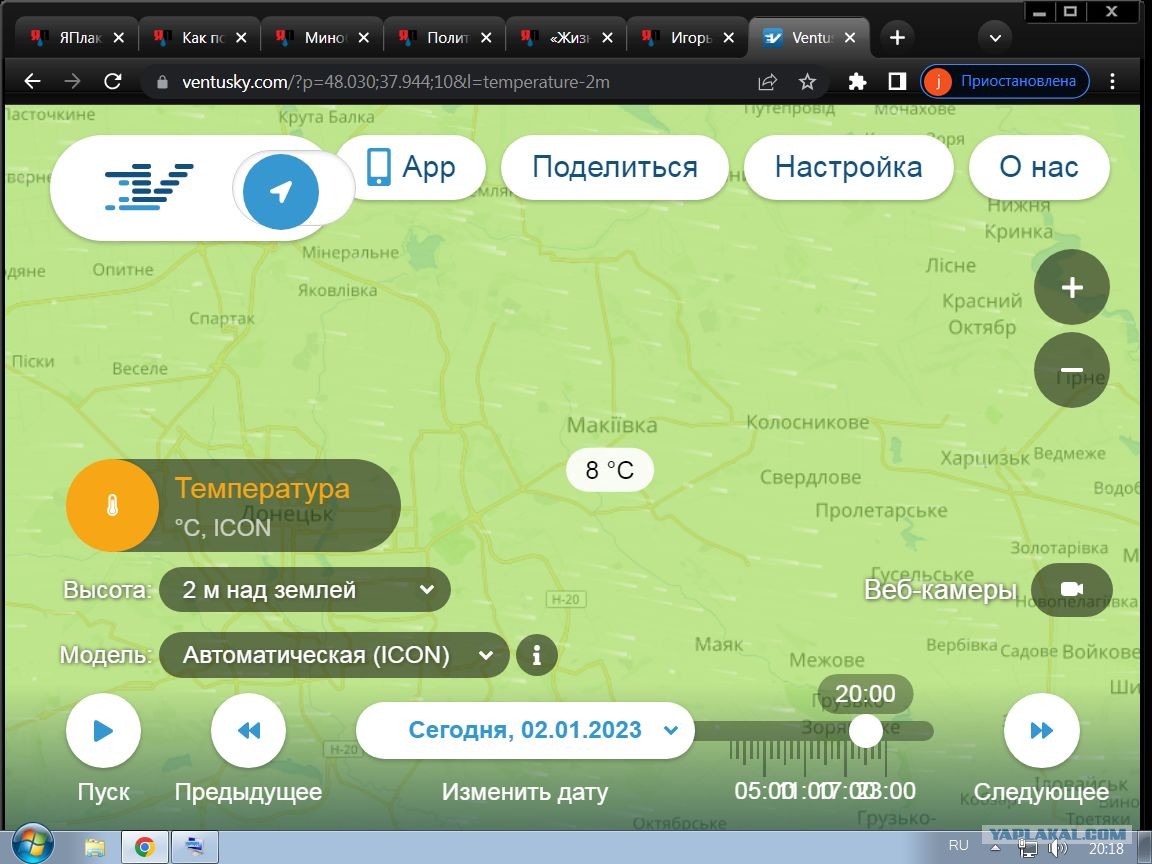Viewport: 1152px width, 864px height.
Task: Click the Ventusky logo
Action: [149, 187]
